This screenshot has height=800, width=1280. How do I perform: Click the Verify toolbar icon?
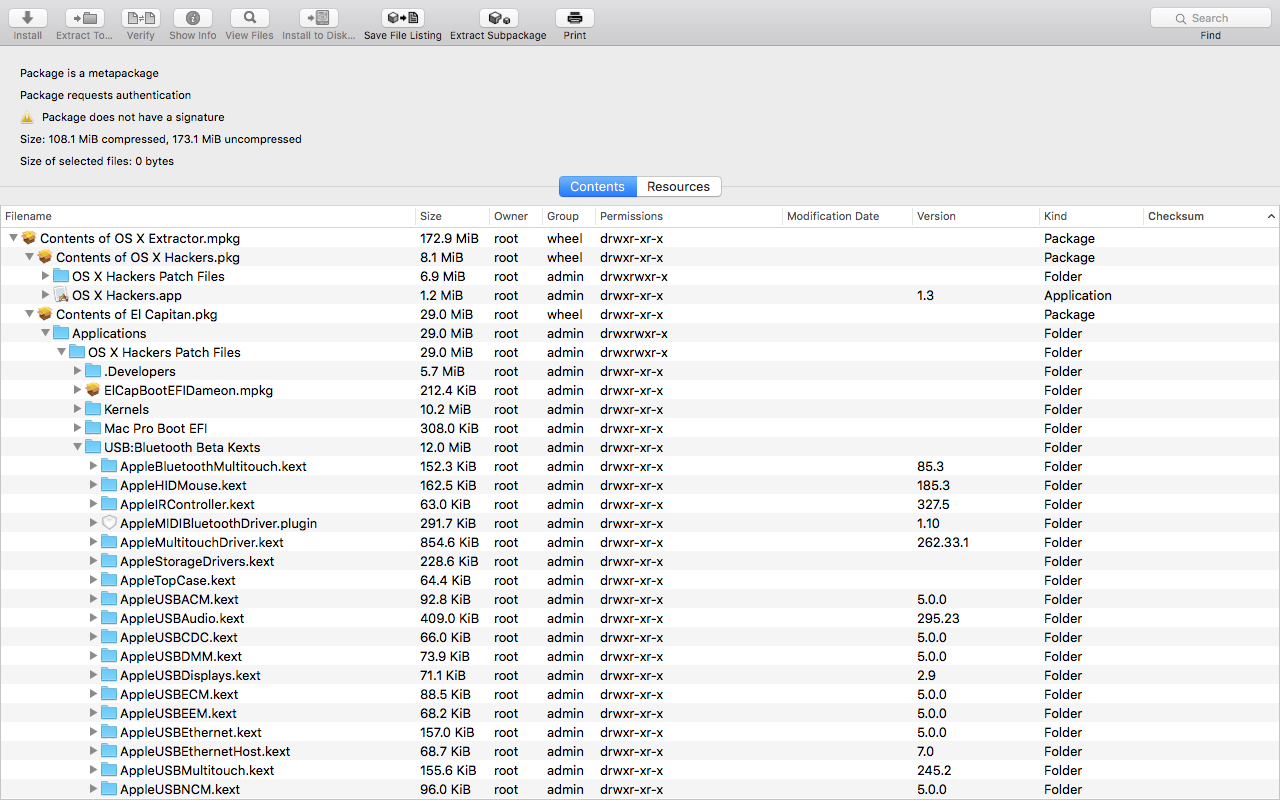141,18
